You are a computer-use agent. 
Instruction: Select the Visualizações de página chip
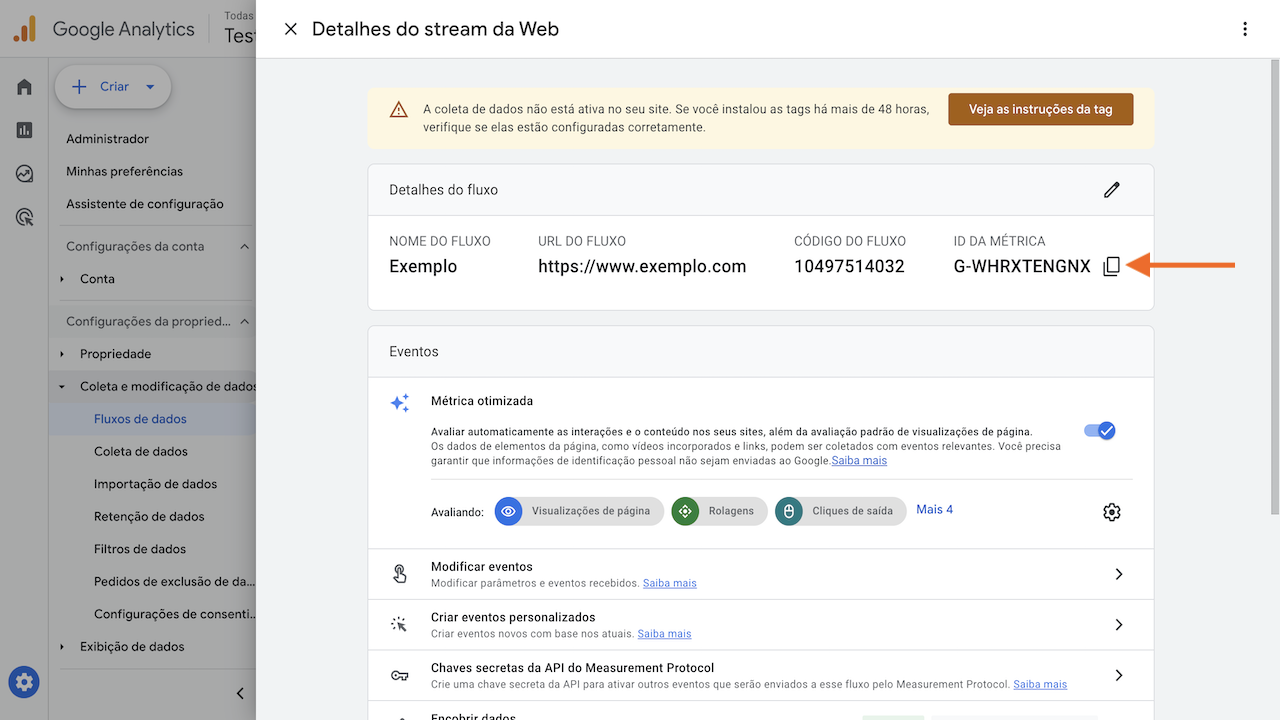click(x=580, y=511)
